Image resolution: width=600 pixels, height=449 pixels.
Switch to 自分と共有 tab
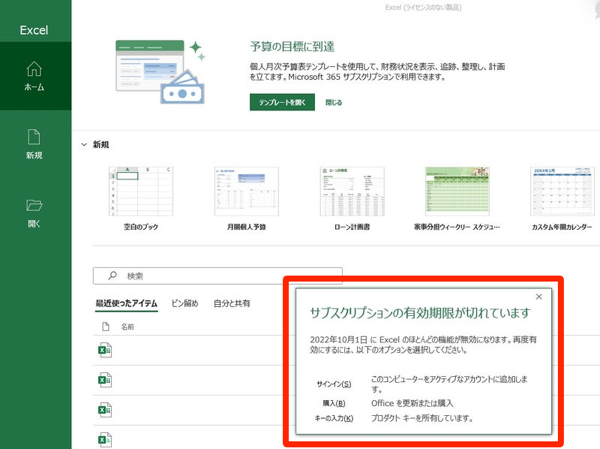pyautogui.click(x=232, y=303)
